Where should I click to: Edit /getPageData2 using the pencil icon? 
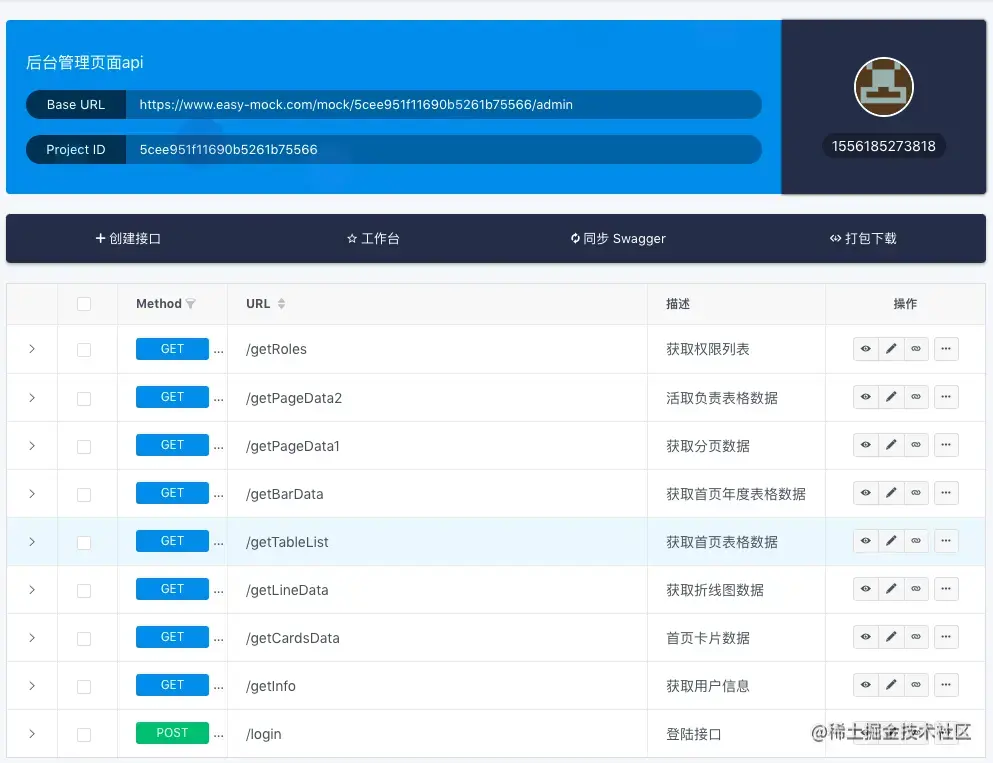[x=891, y=397]
